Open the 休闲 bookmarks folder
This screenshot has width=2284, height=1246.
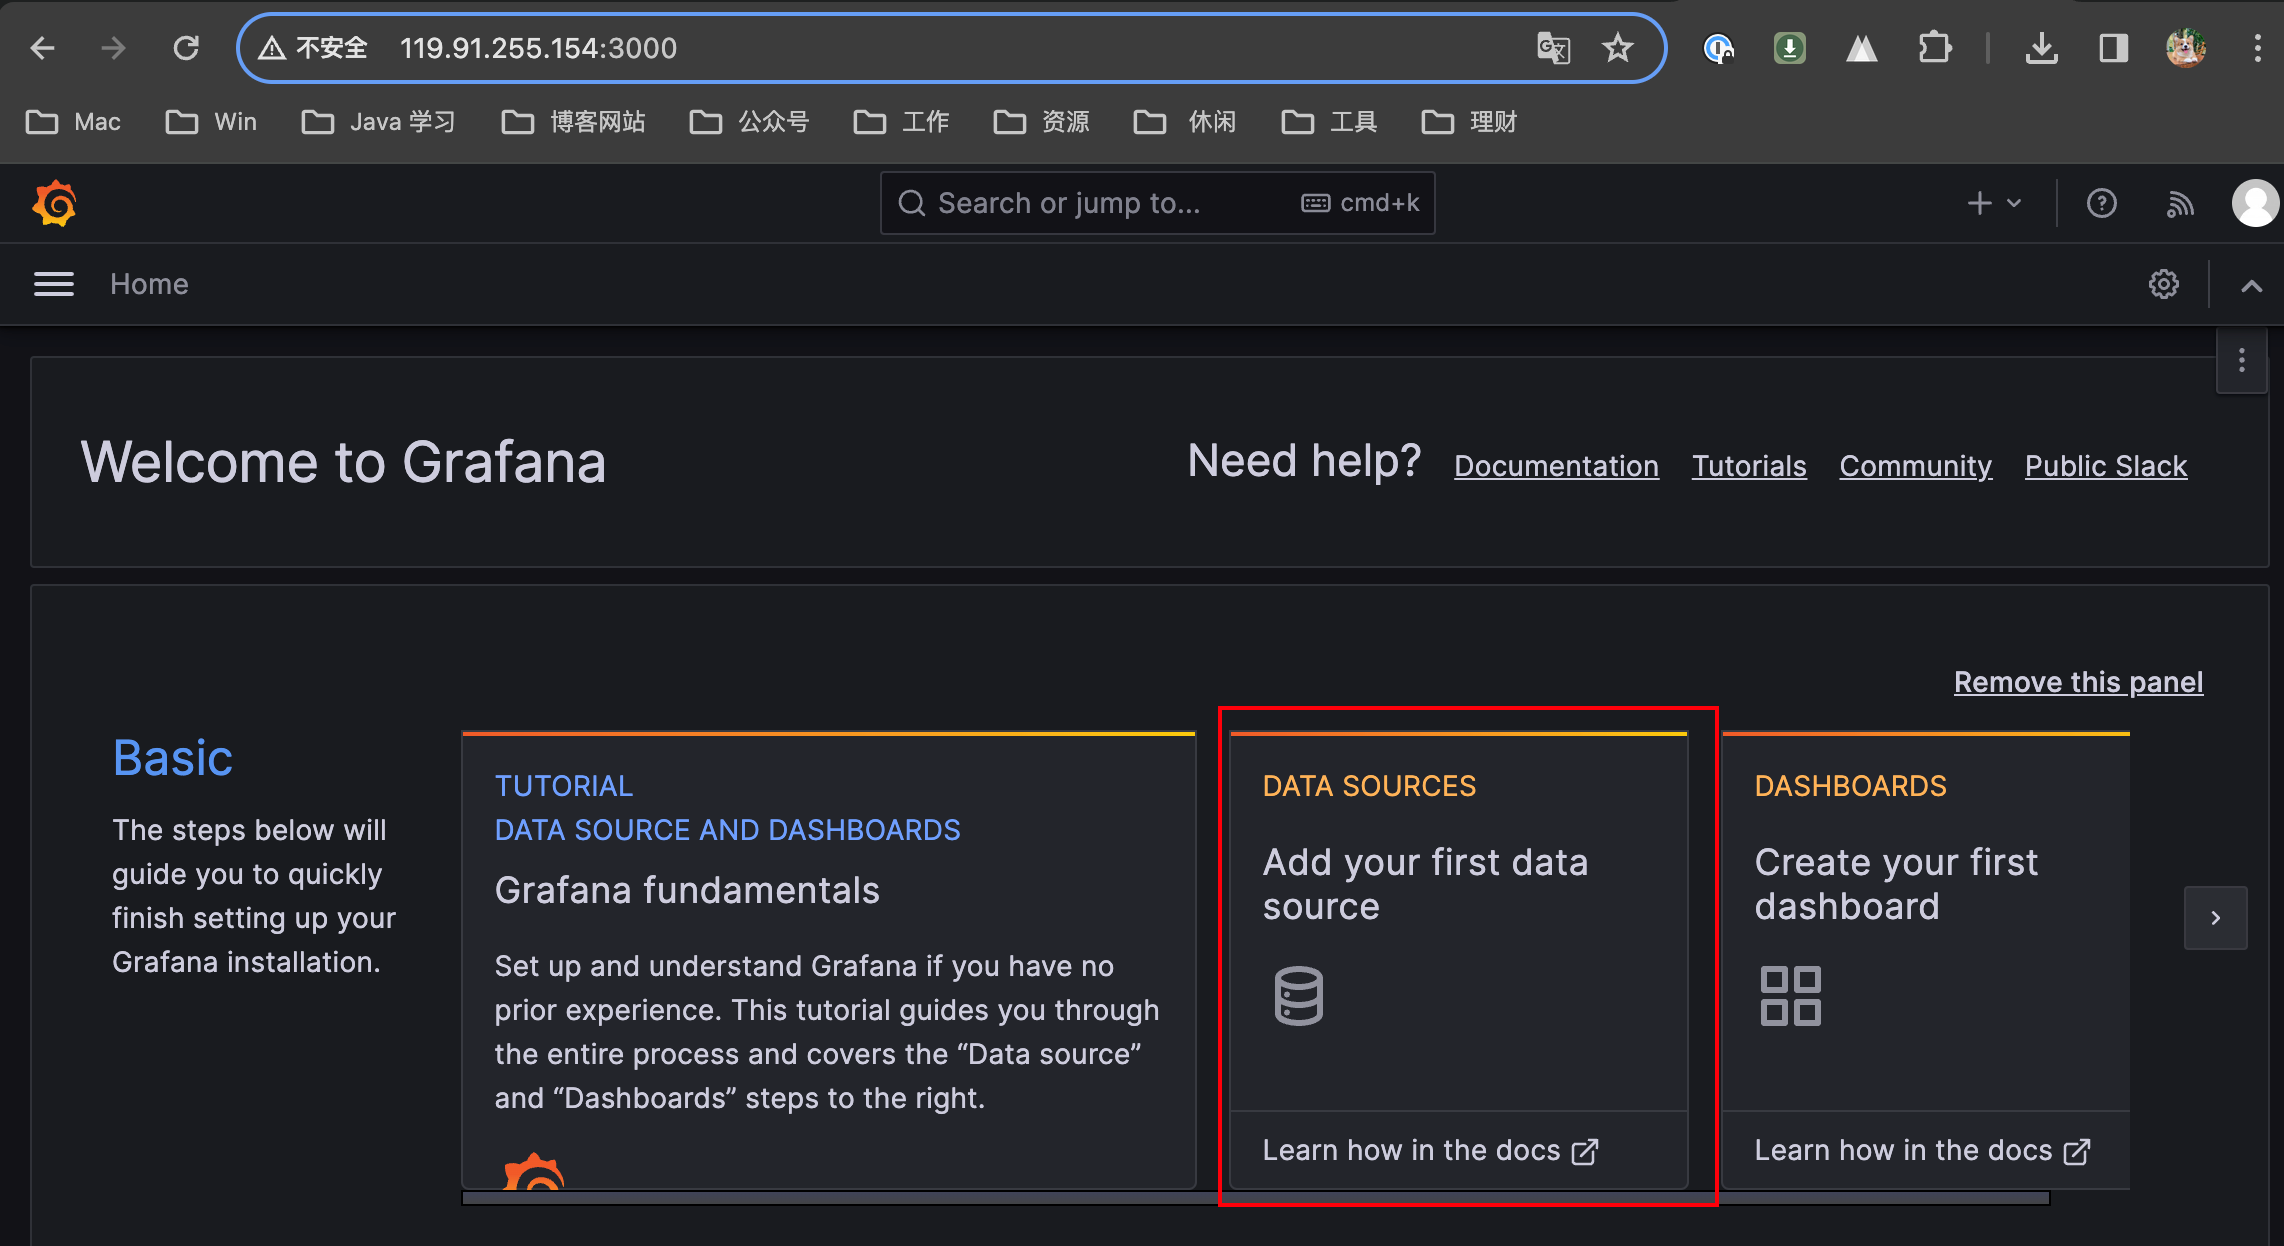point(1185,122)
